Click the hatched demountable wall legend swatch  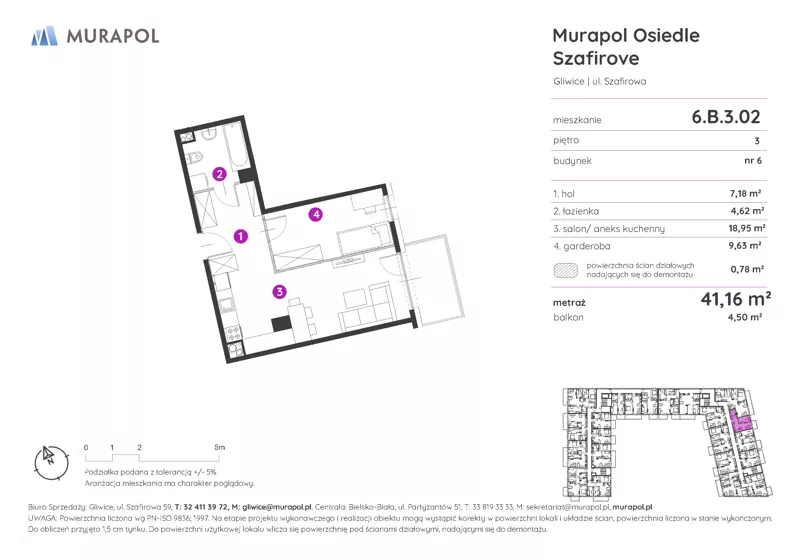[566, 270]
